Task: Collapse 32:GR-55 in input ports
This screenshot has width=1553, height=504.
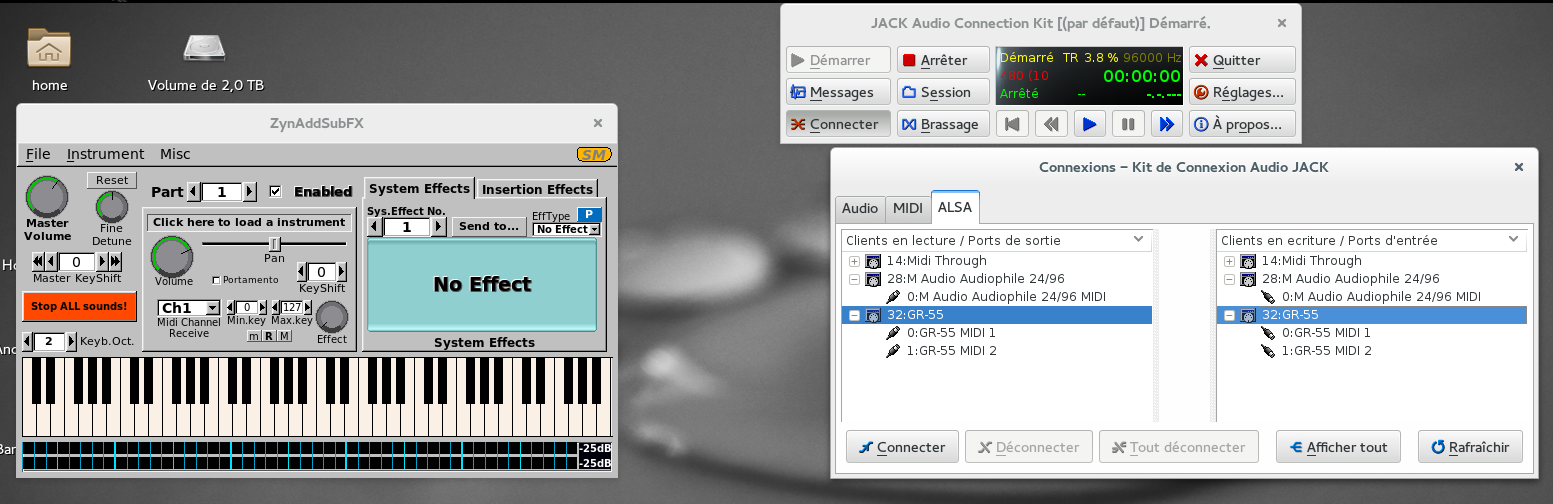Action: (x=1229, y=315)
